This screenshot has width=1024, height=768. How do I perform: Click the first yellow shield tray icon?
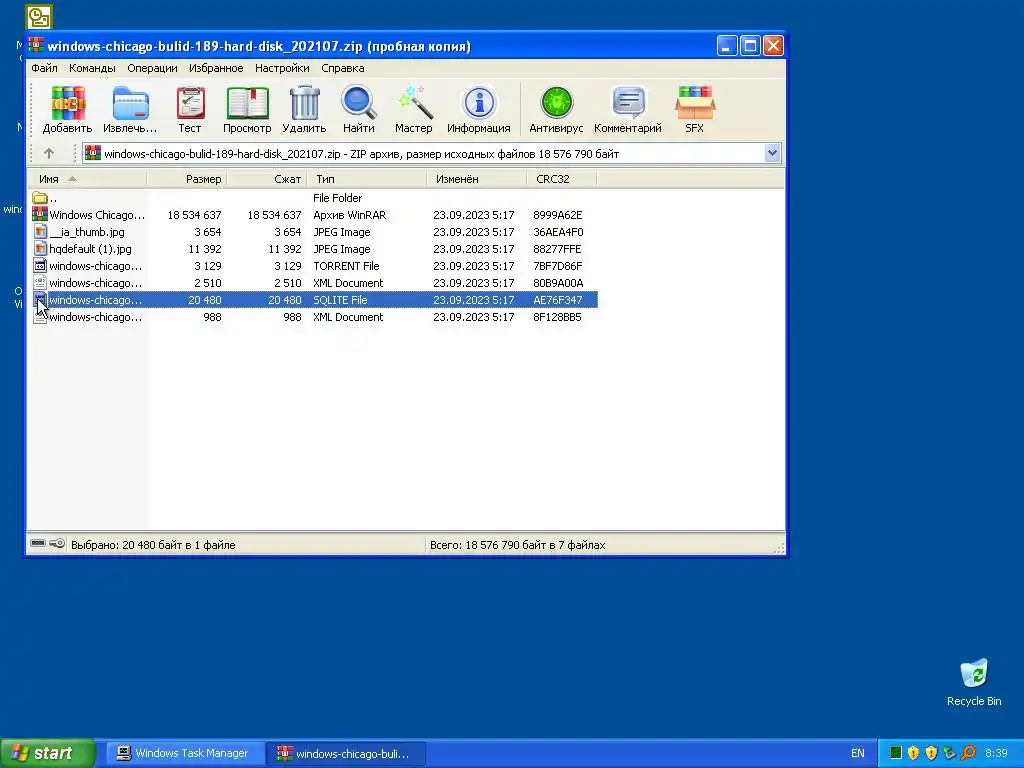914,753
